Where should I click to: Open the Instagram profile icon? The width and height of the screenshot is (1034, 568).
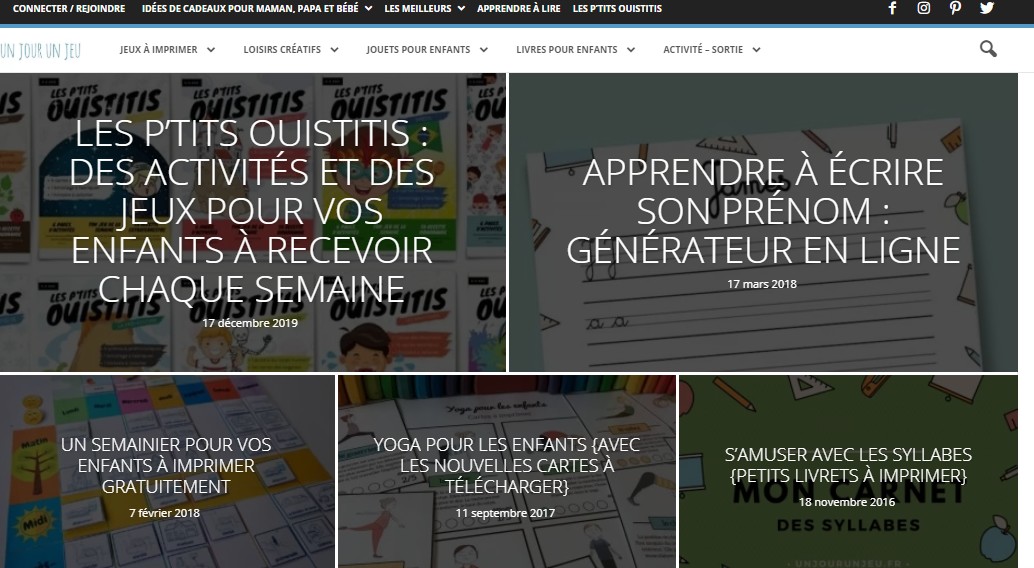pyautogui.click(x=924, y=9)
